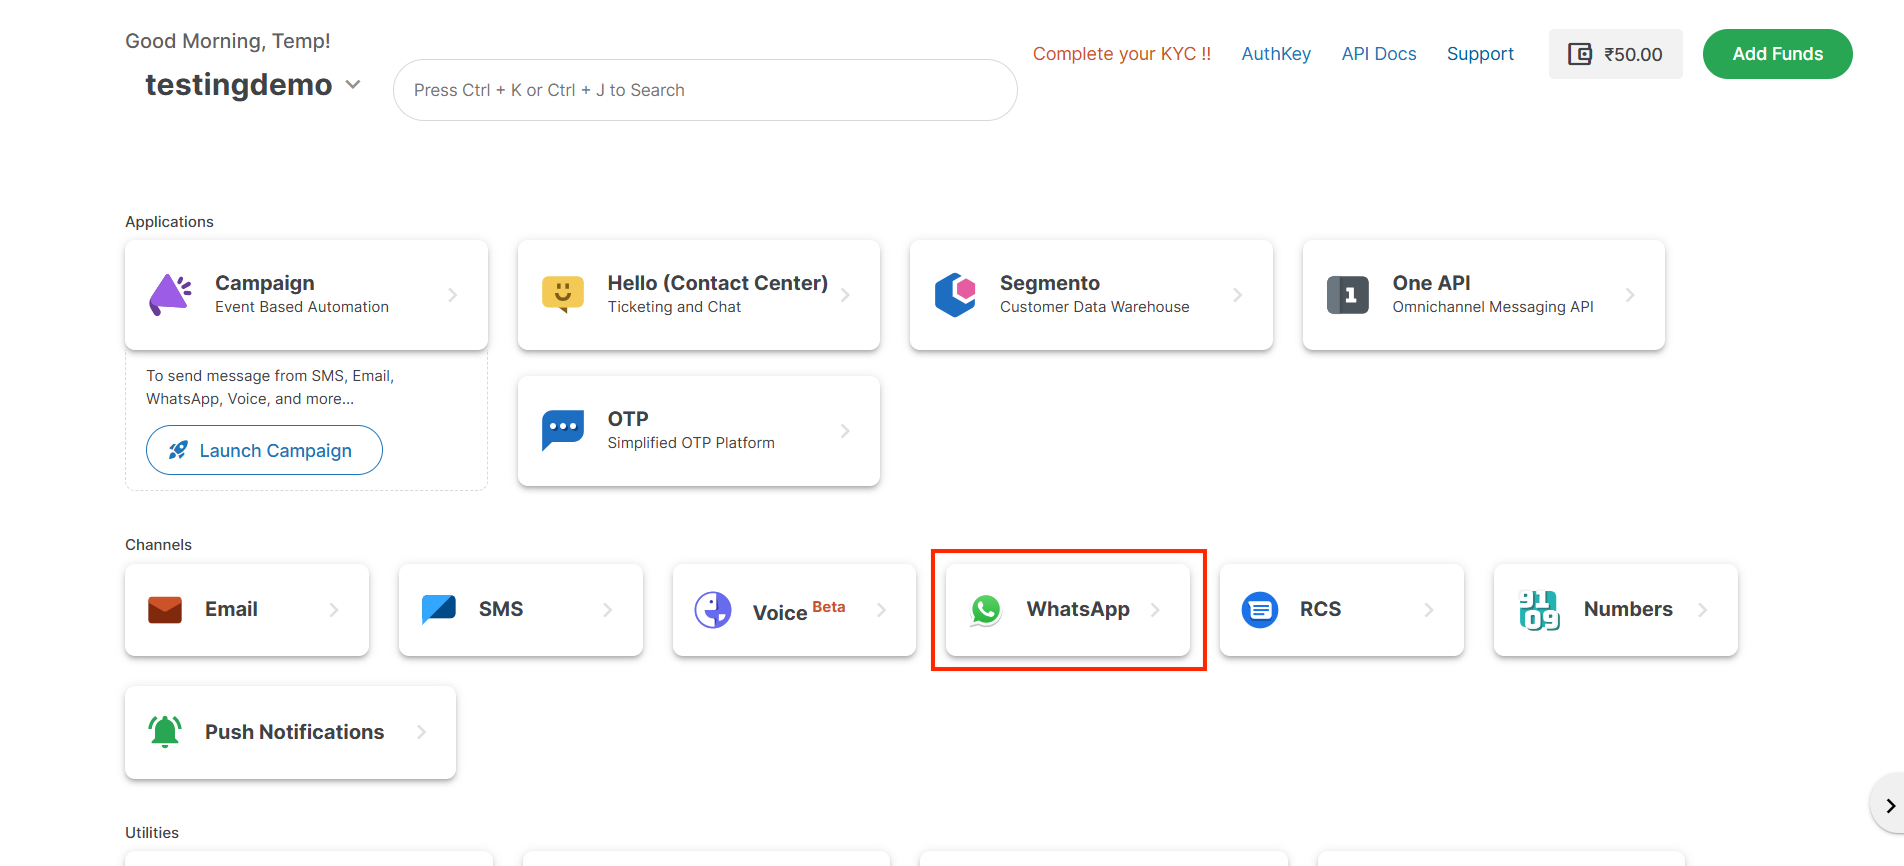The image size is (1904, 866).
Task: Click the One API icon
Action: point(1347,295)
